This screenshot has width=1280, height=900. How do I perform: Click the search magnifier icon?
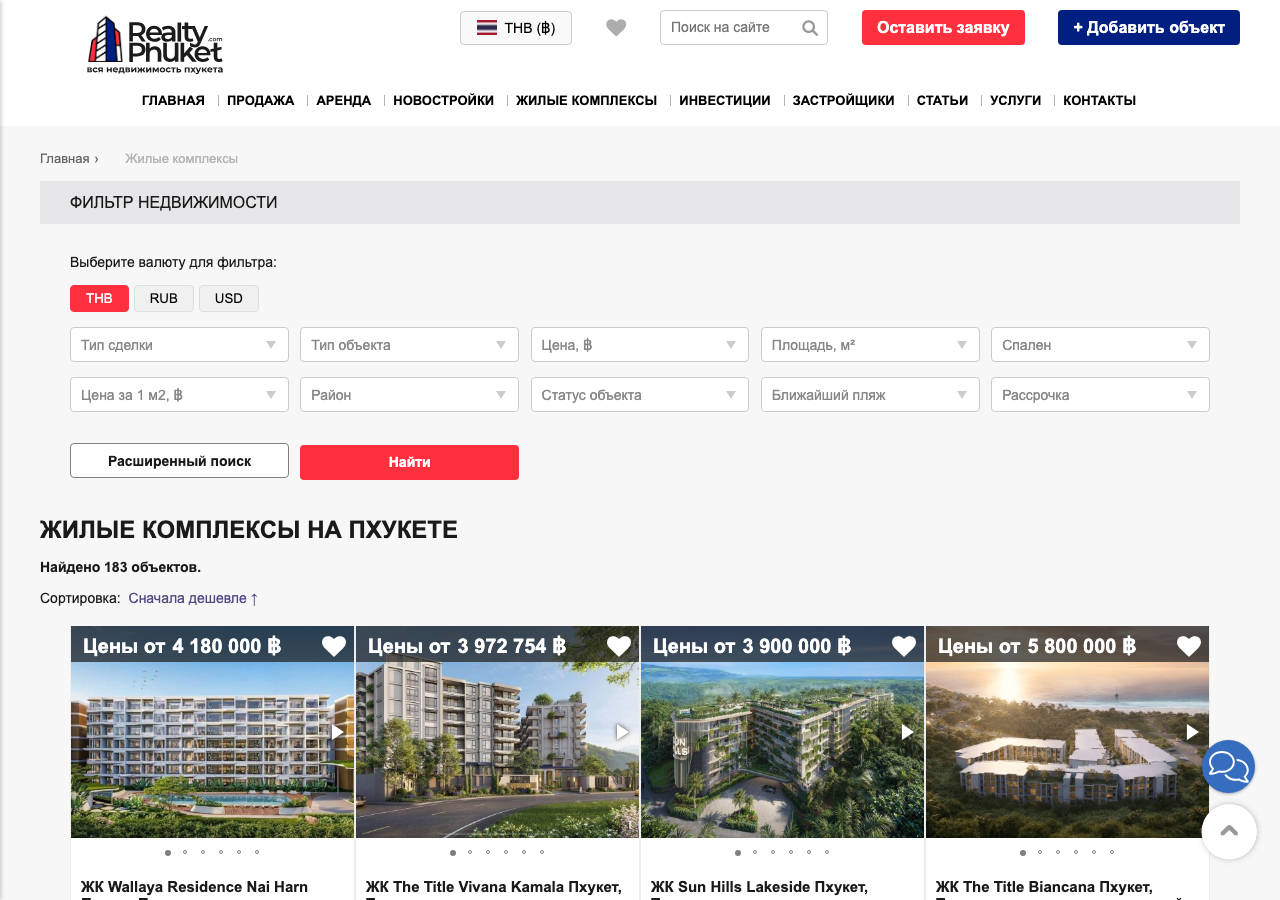[810, 28]
